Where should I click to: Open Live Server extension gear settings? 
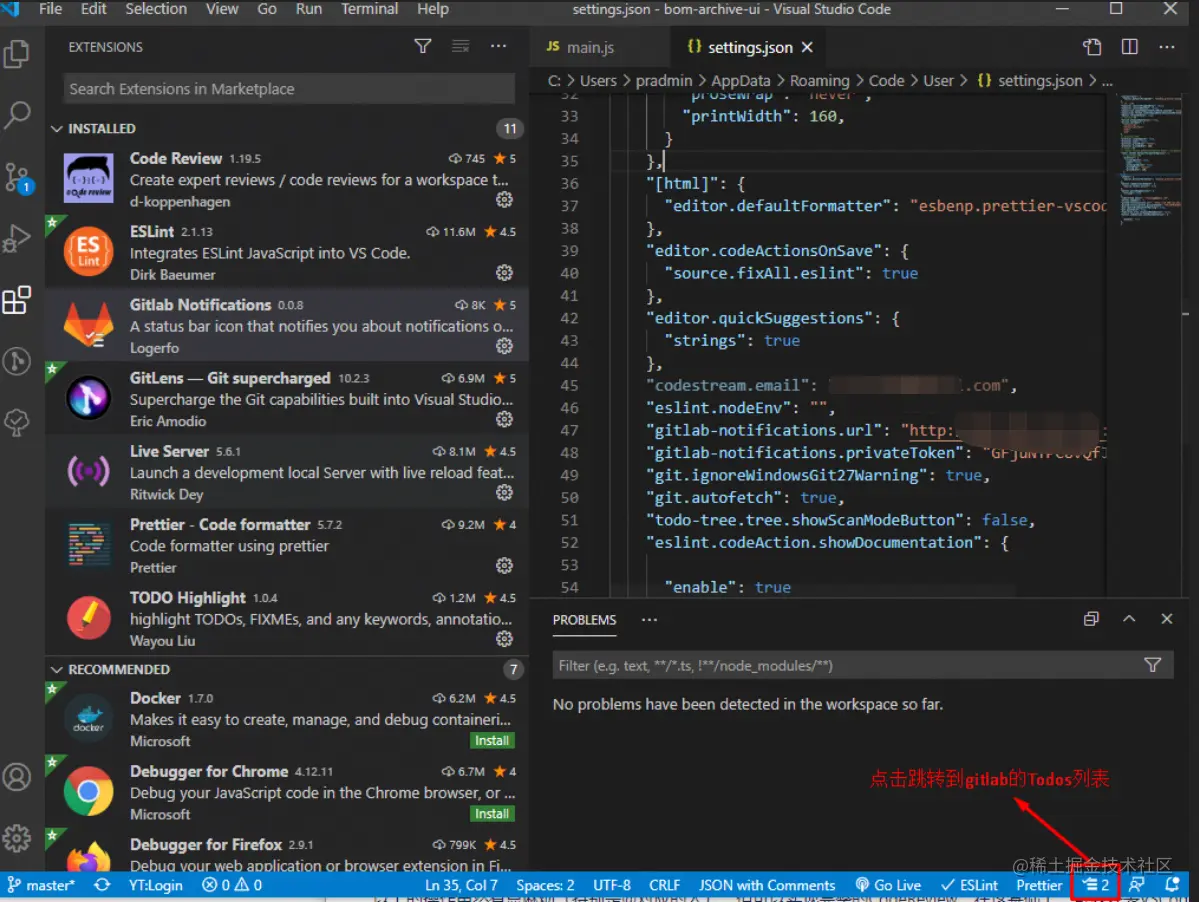(504, 492)
